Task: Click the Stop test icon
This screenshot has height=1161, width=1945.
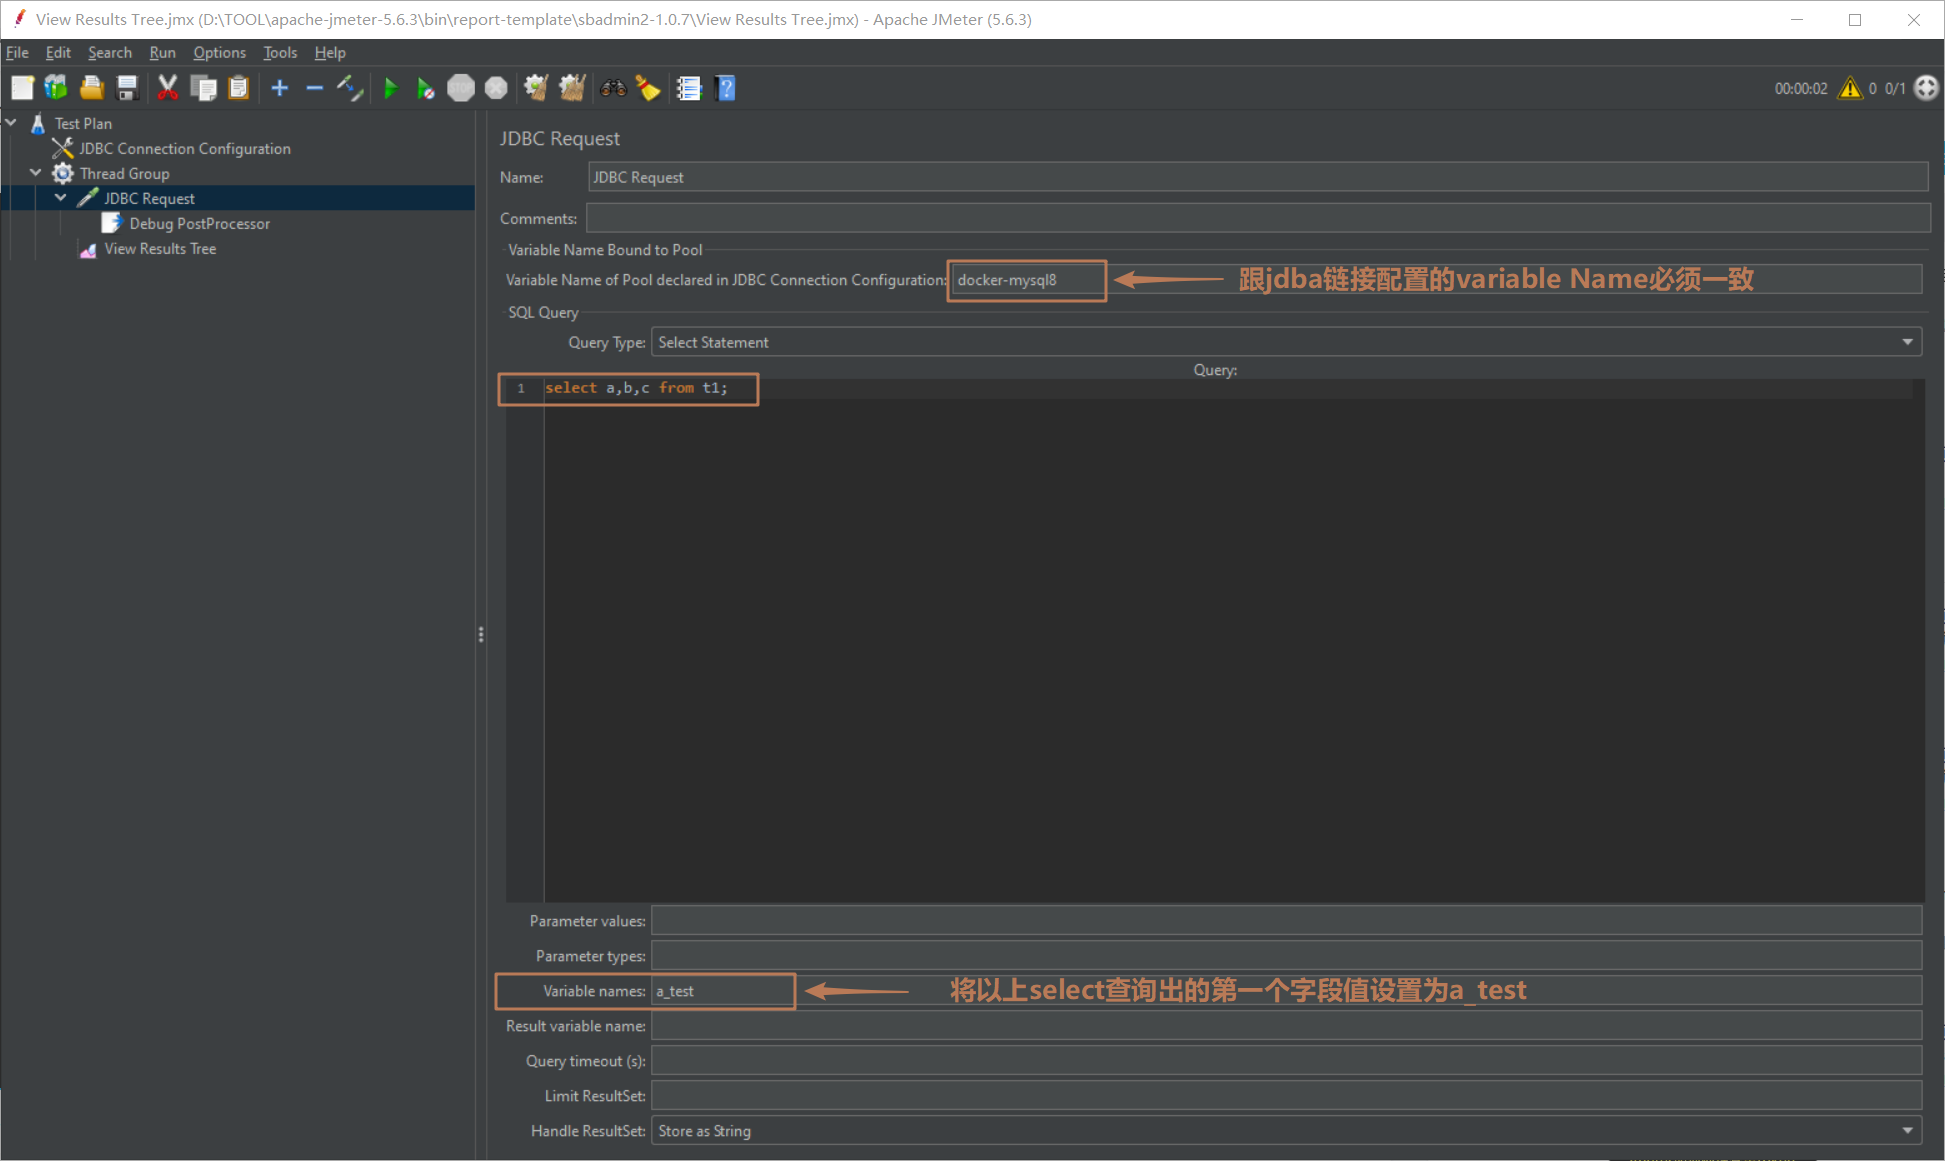Action: 461,88
